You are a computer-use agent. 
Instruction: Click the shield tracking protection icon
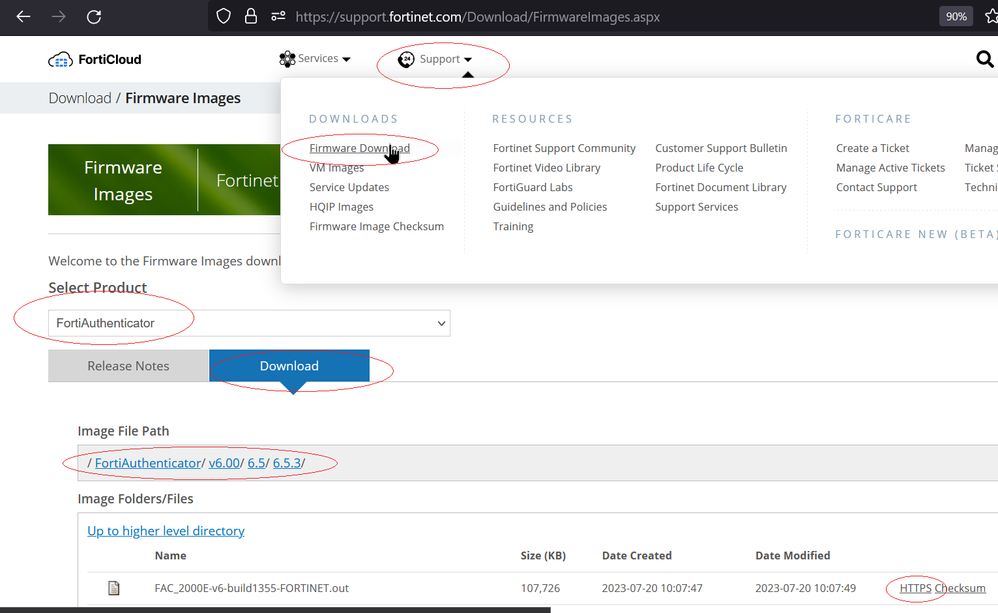tap(224, 17)
